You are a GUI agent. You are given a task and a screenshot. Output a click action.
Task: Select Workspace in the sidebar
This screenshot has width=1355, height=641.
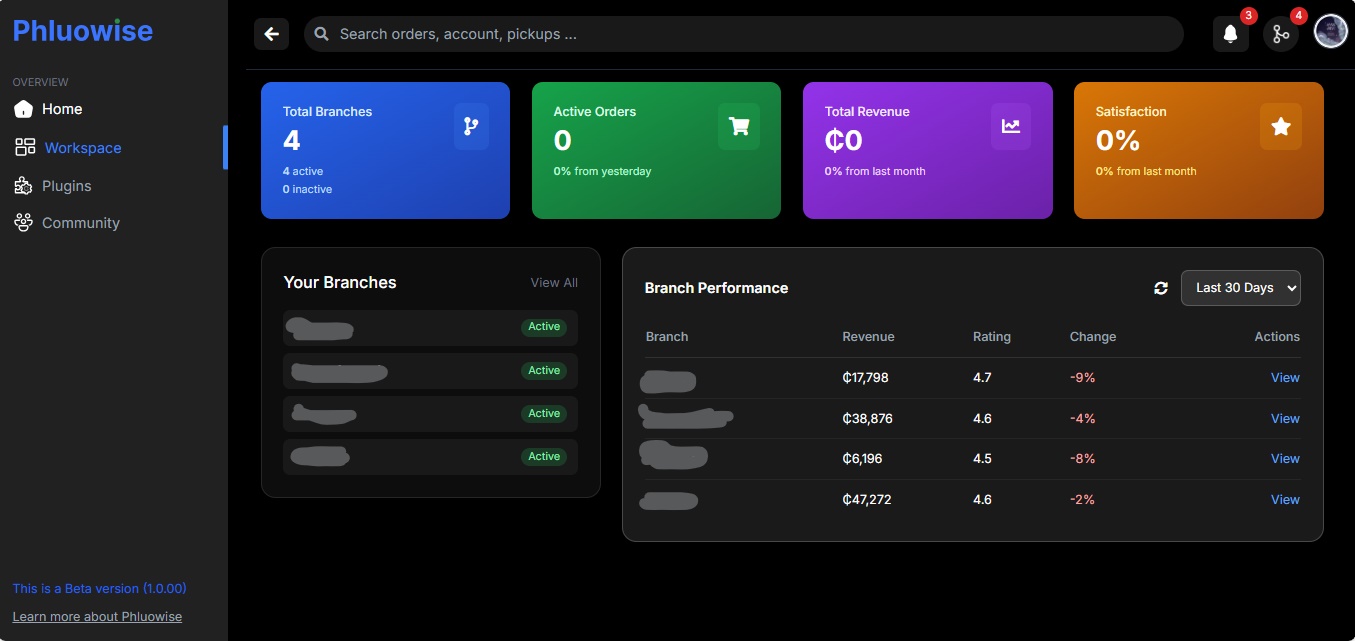tap(82, 148)
